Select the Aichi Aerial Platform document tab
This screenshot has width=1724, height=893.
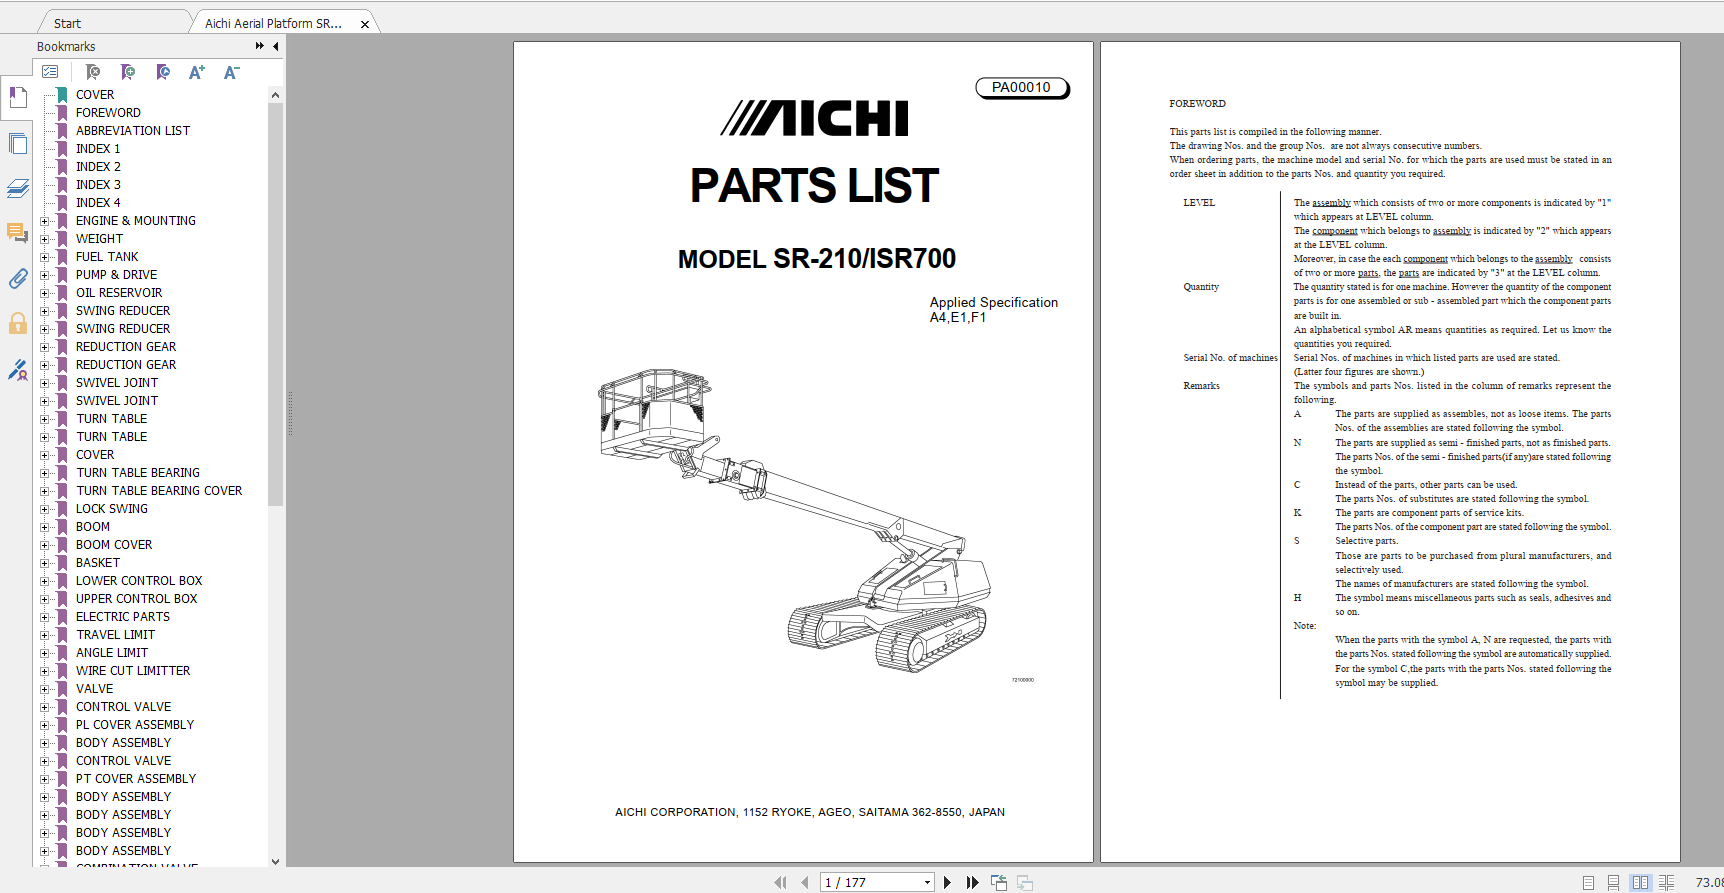[x=273, y=23]
